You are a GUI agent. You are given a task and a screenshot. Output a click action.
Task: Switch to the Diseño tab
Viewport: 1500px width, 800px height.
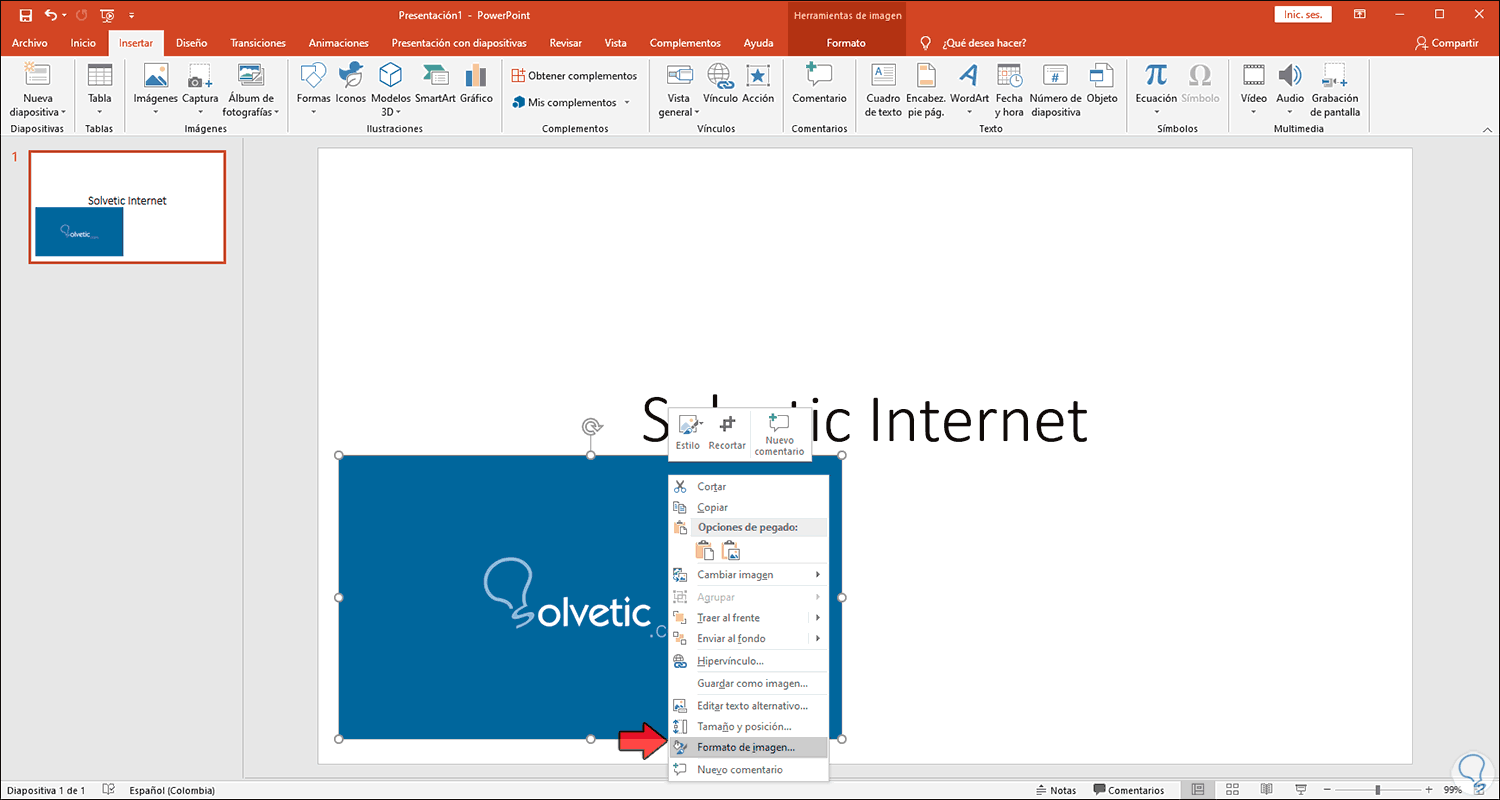(191, 43)
